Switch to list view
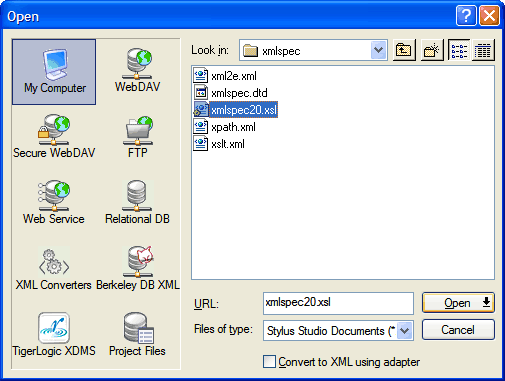The width and height of the screenshot is (505, 381). click(x=459, y=50)
